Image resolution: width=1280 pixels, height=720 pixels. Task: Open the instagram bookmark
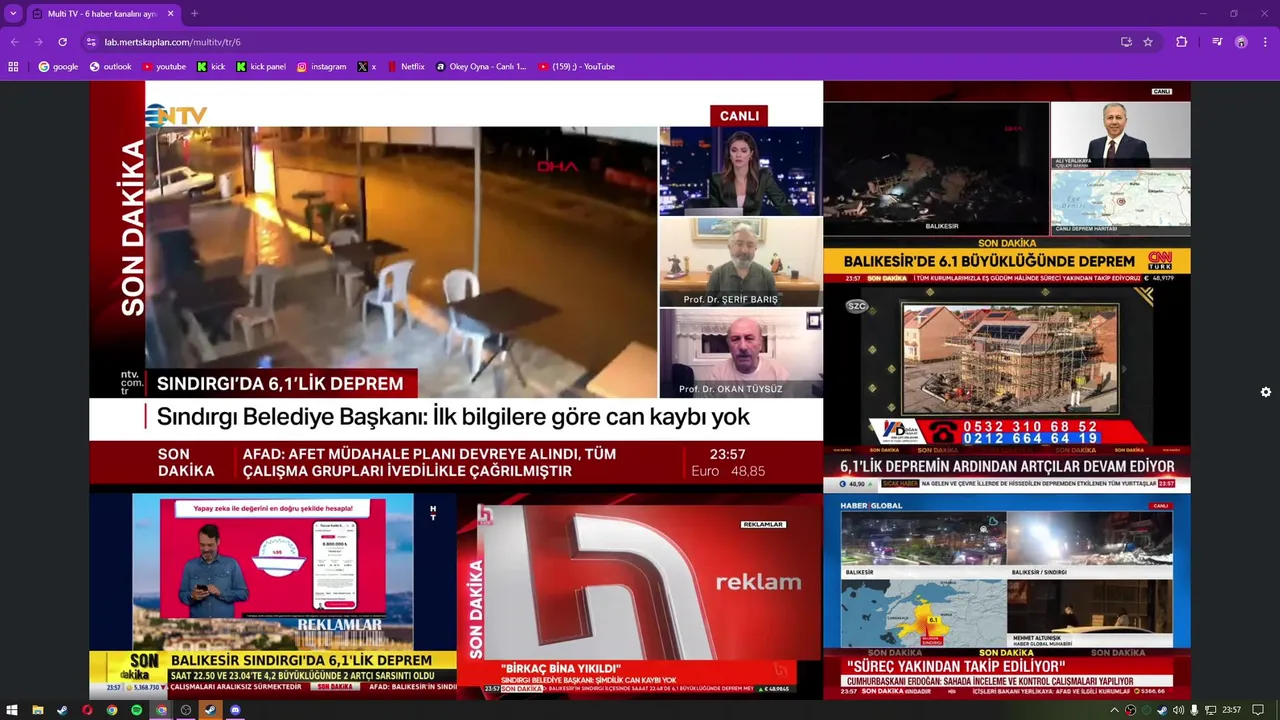[321, 67]
